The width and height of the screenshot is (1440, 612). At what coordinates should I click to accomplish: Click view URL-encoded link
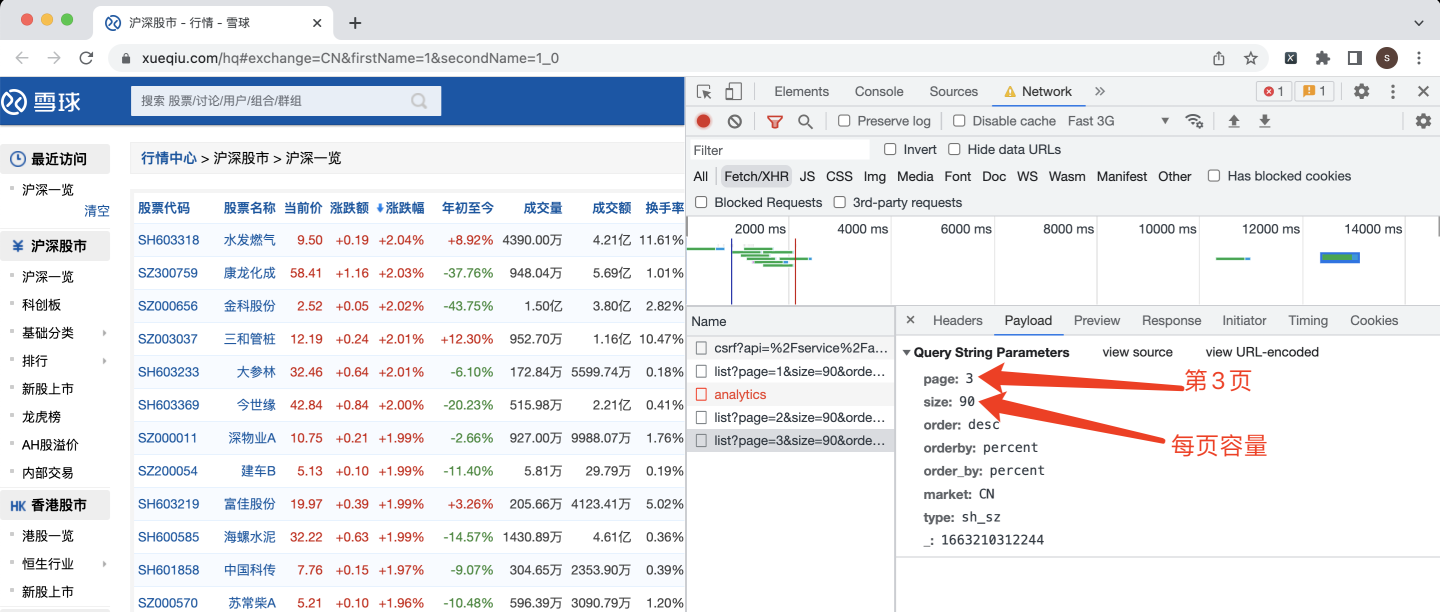[1262, 352]
